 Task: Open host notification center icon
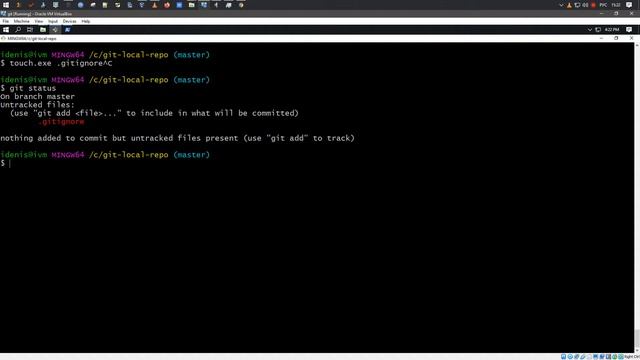[x=629, y=5]
